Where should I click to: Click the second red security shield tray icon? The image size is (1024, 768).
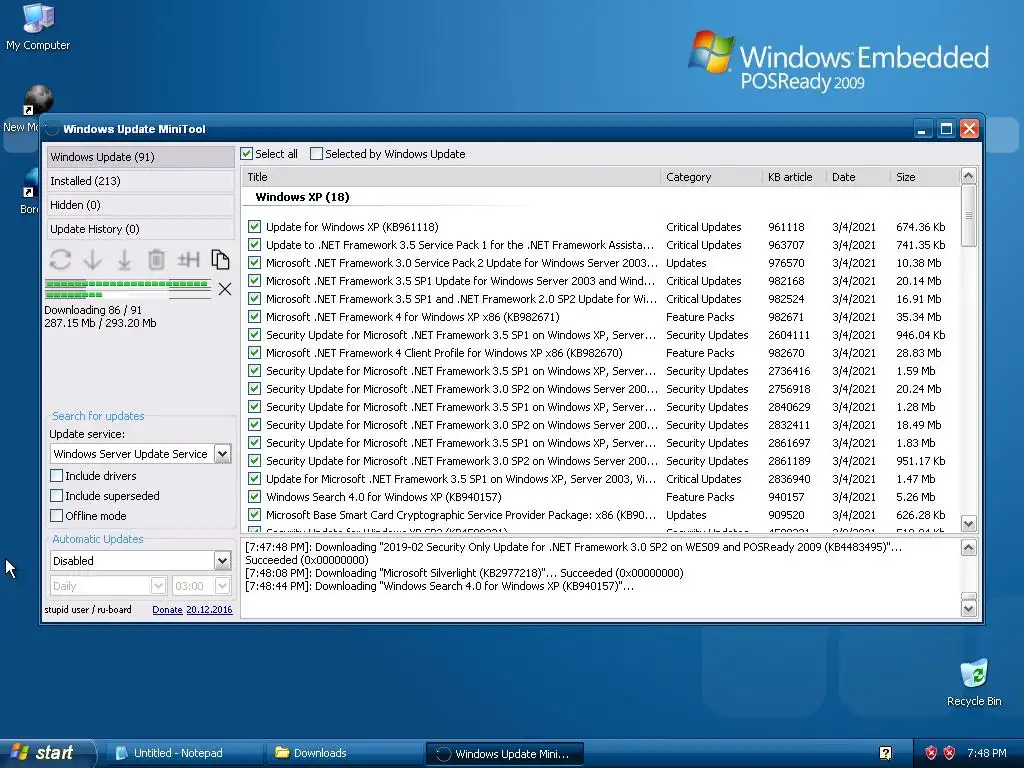tap(950, 753)
